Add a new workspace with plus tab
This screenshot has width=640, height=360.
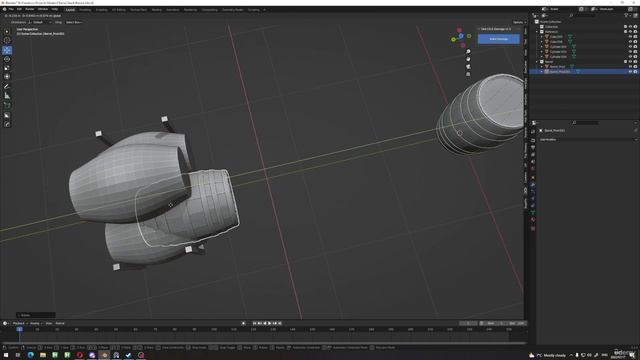[264, 9]
